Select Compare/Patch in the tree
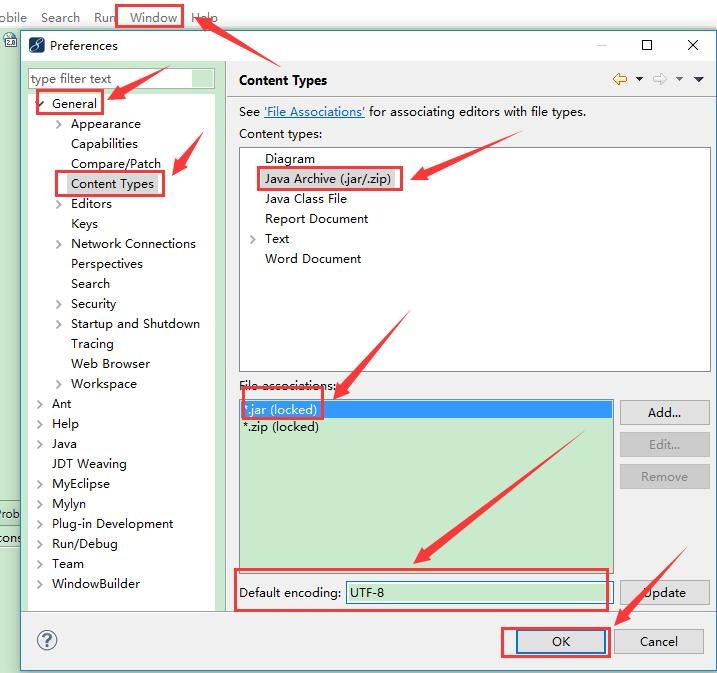This screenshot has height=673, width=717. (116, 164)
